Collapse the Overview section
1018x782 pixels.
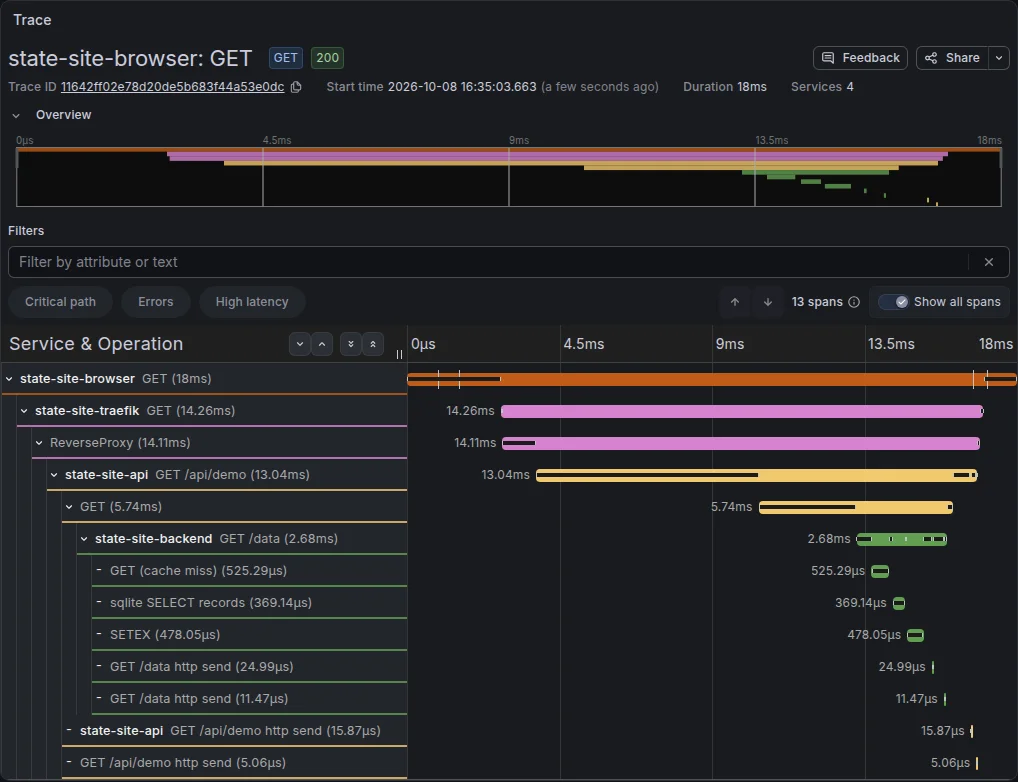(16, 115)
